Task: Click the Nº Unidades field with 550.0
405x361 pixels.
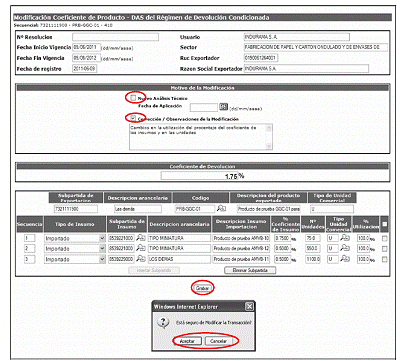Action: (313, 249)
